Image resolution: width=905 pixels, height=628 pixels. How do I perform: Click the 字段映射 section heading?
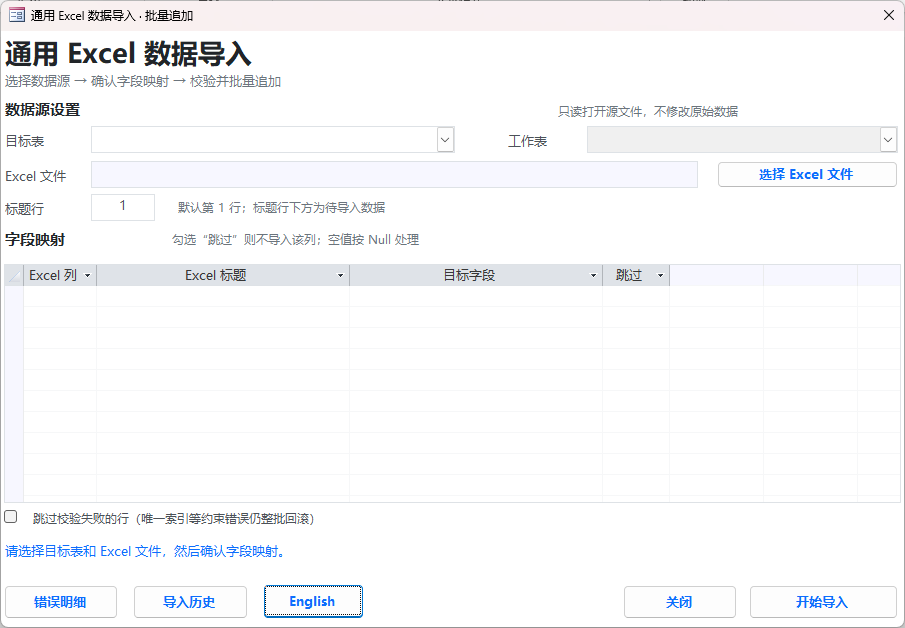pos(35,240)
